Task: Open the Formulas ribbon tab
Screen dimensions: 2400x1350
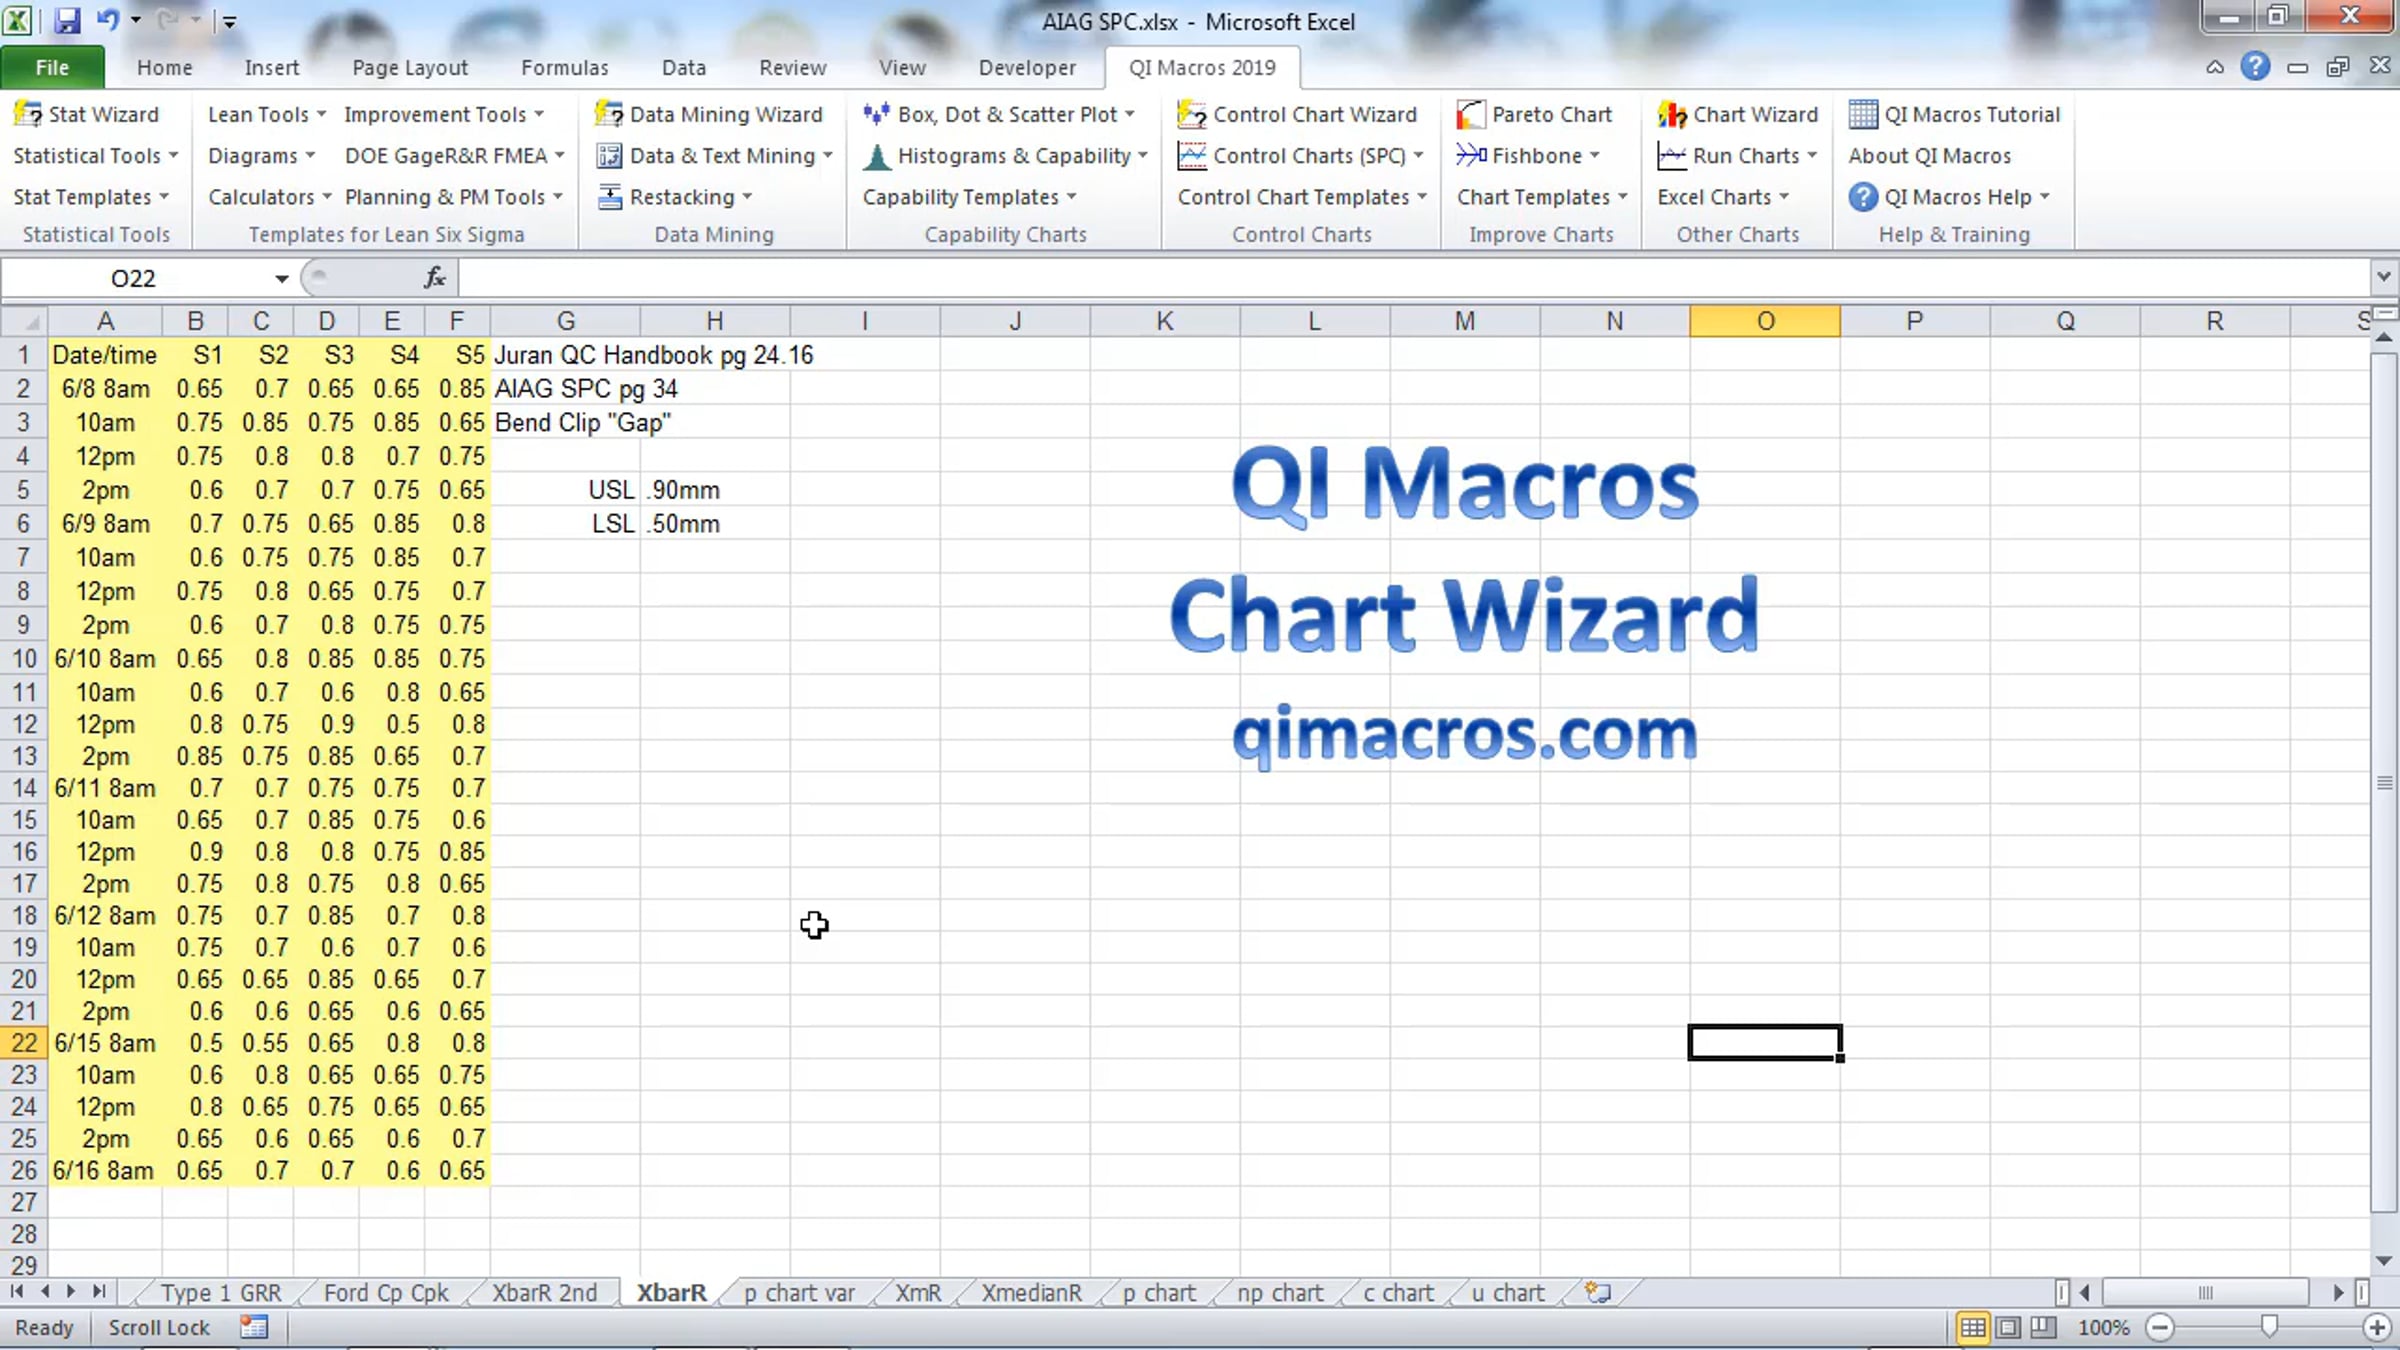Action: (x=565, y=67)
